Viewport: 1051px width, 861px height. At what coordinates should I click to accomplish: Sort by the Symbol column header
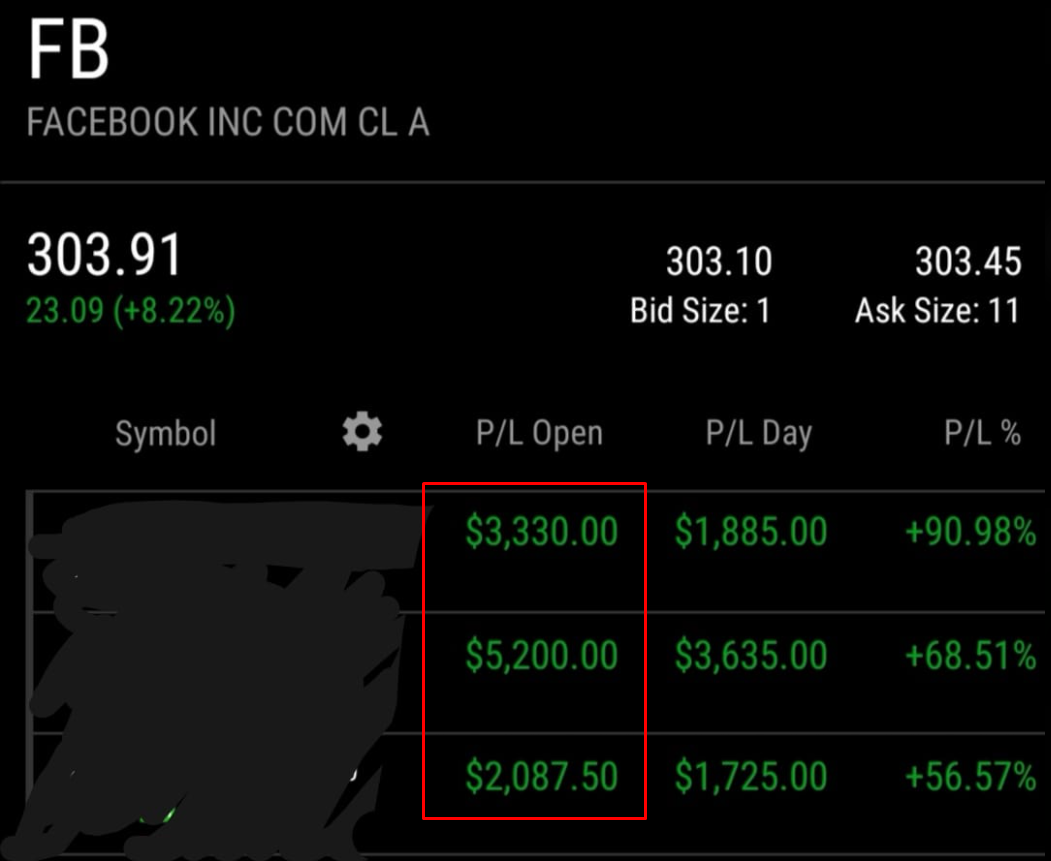(165, 434)
